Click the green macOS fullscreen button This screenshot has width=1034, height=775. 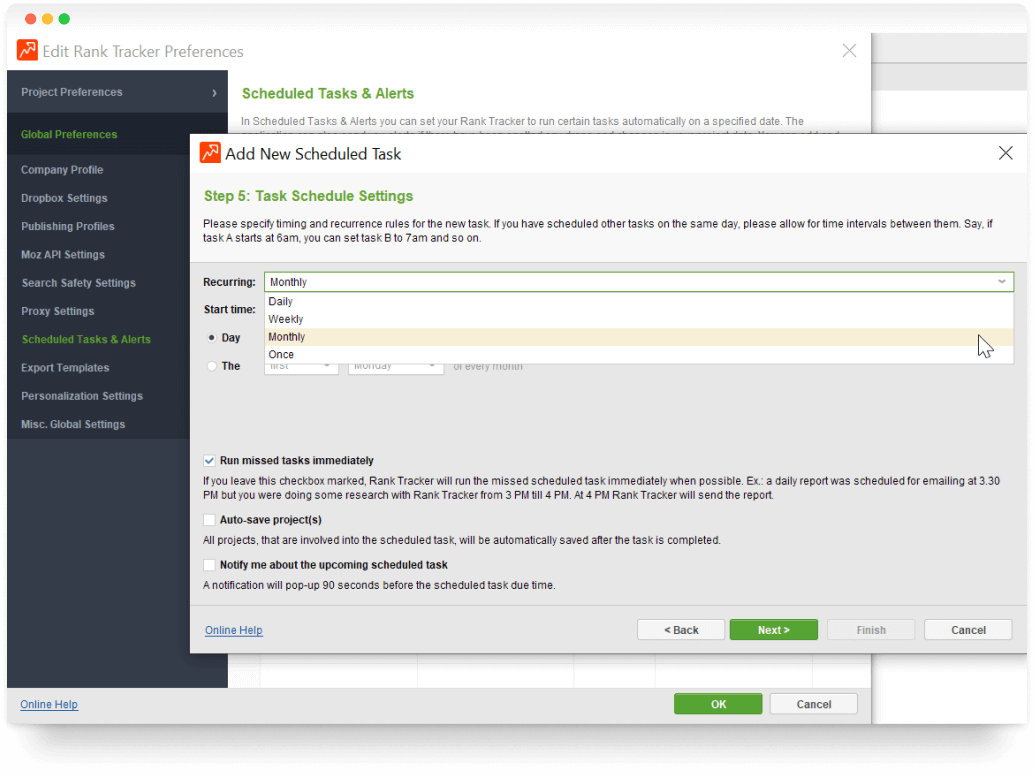point(64,18)
